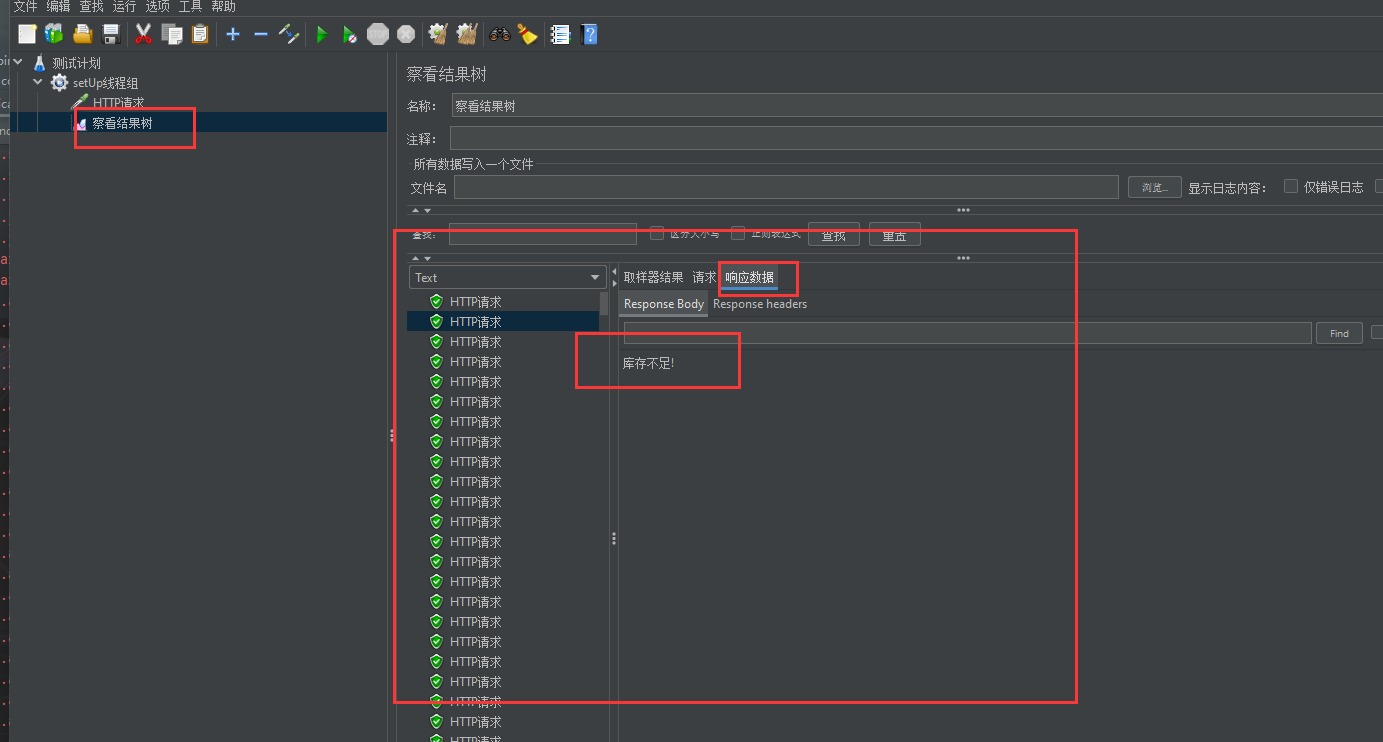Open the function helper dialog icon

tap(561, 35)
